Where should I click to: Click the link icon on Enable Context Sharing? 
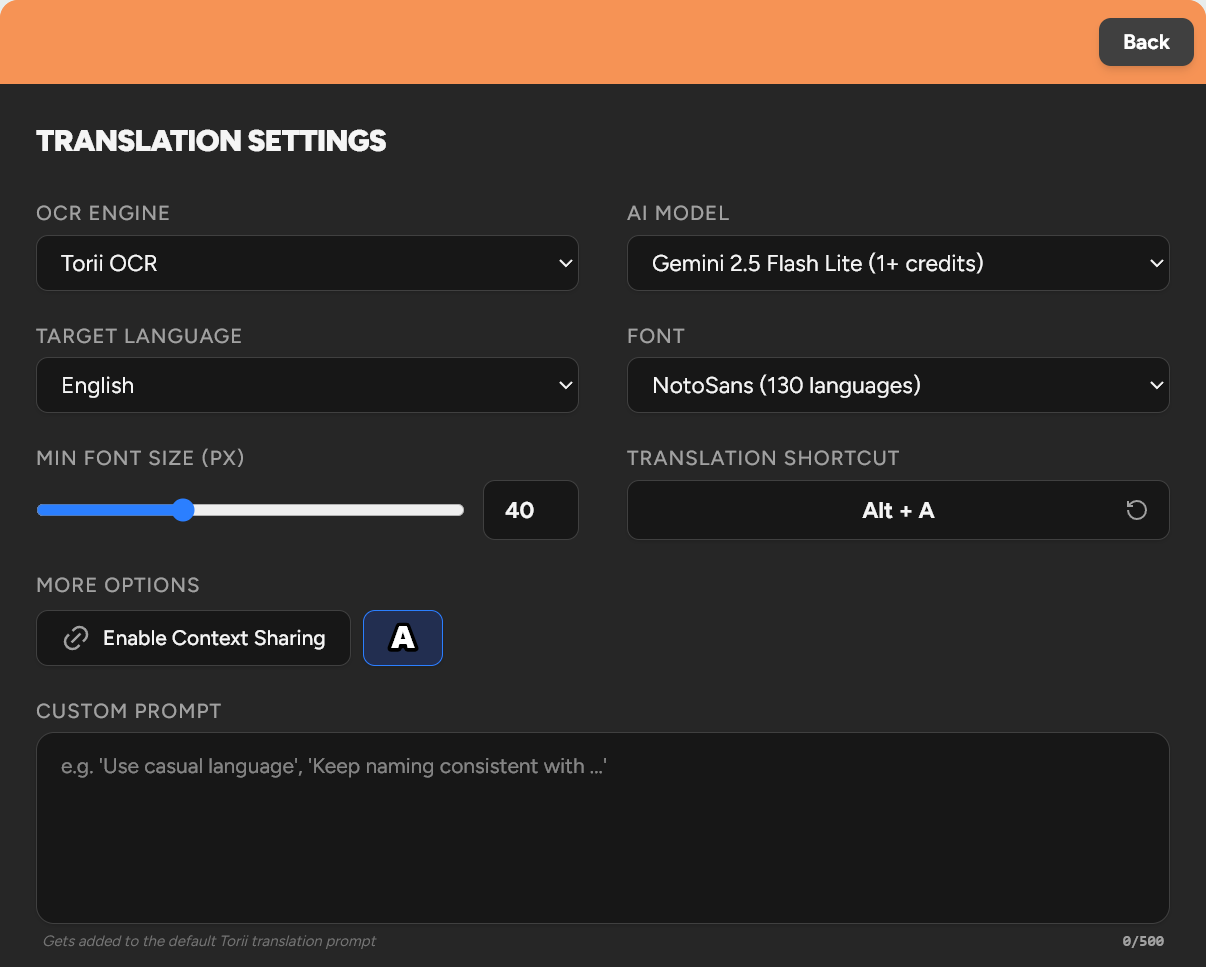coord(74,637)
